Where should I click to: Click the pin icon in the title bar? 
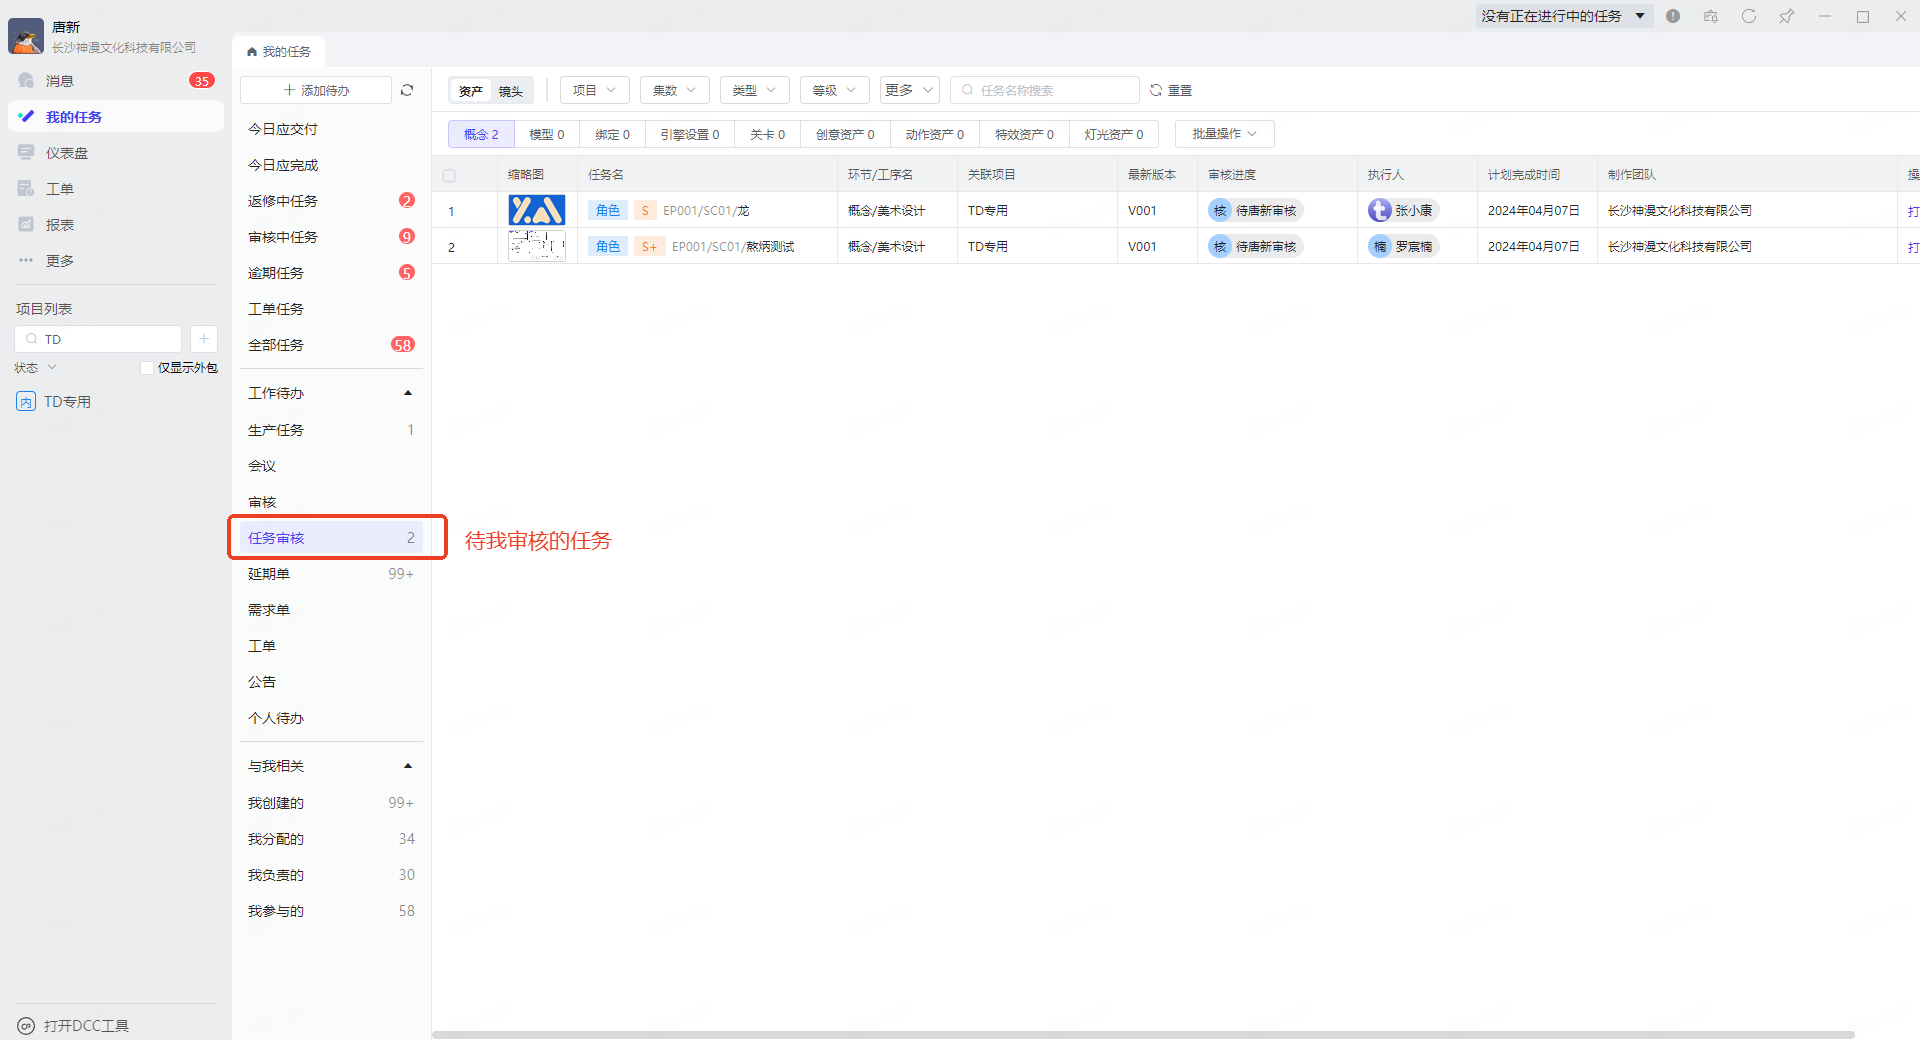(1786, 16)
